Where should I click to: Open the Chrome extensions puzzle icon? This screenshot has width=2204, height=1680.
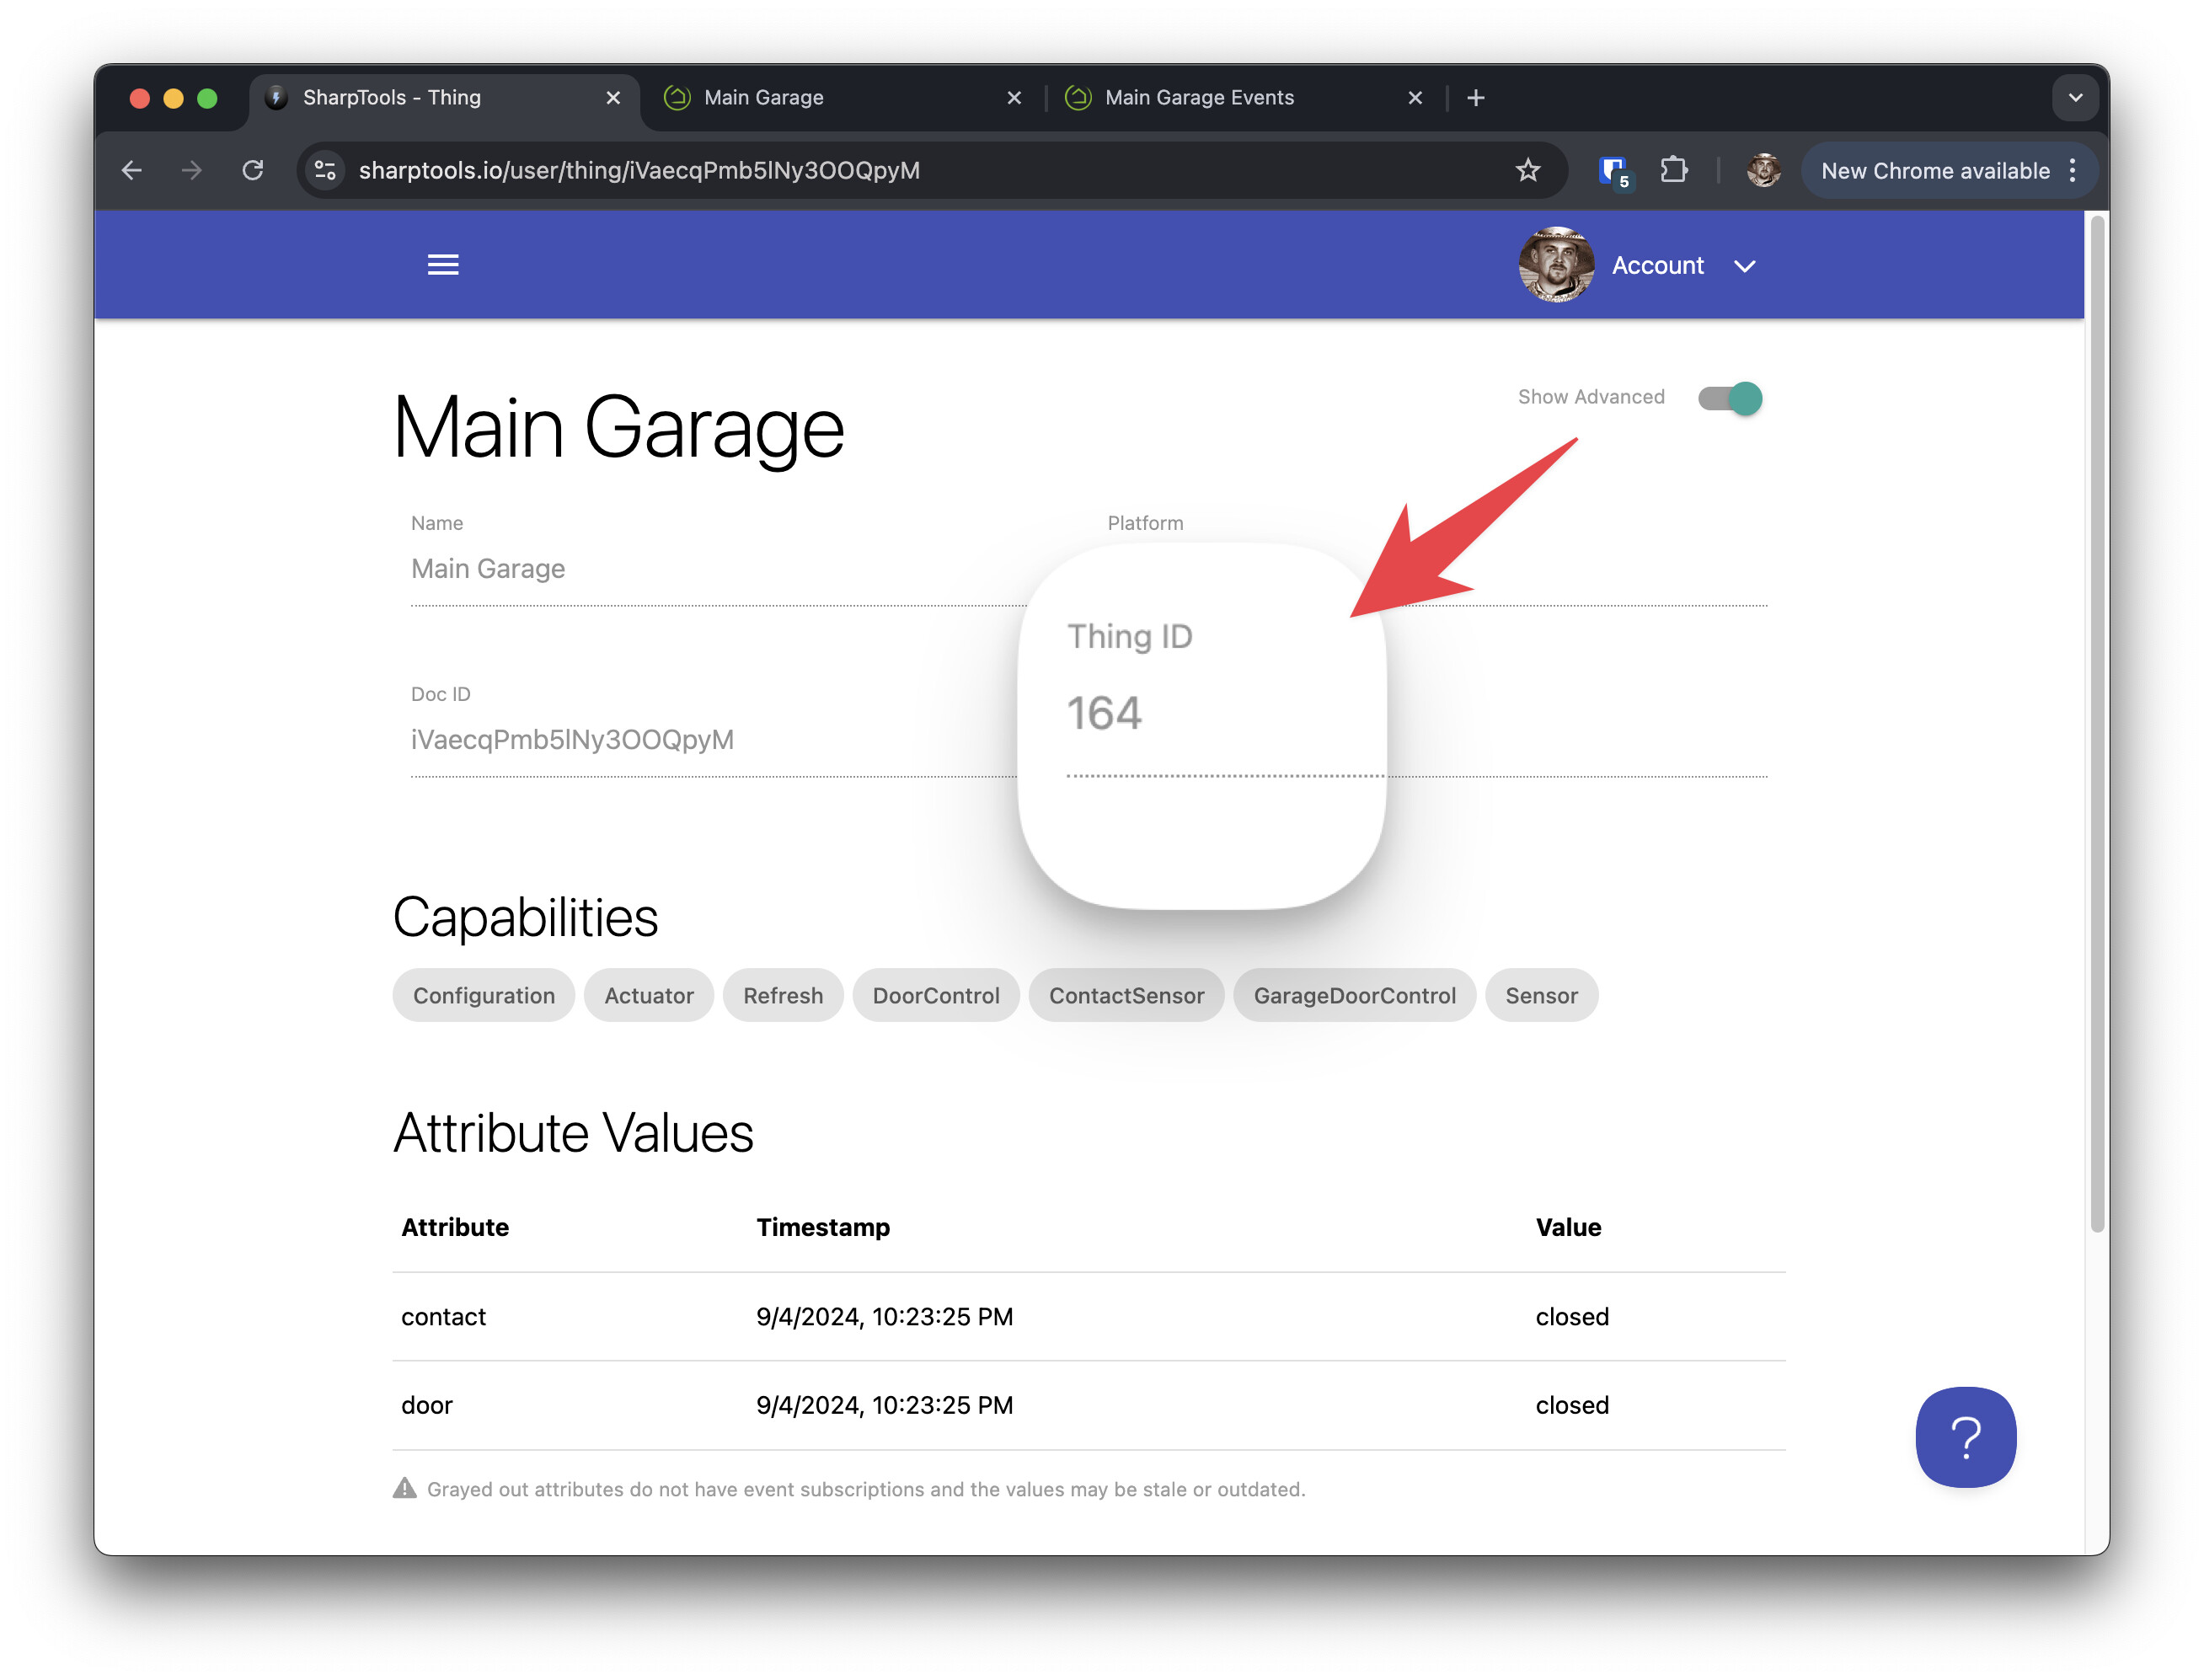tap(1673, 171)
